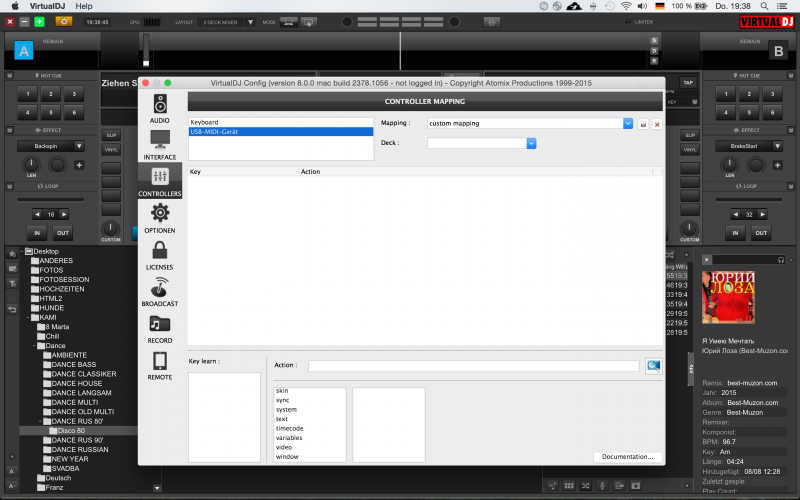Select Keyboard in the device list
Image resolution: width=800 pixels, height=500 pixels.
281,122
